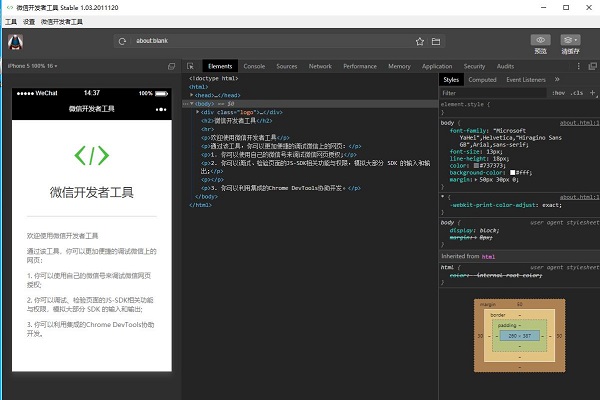Toggle the simulator window pop-out icon
This screenshot has width=600, height=400.
point(171,66)
